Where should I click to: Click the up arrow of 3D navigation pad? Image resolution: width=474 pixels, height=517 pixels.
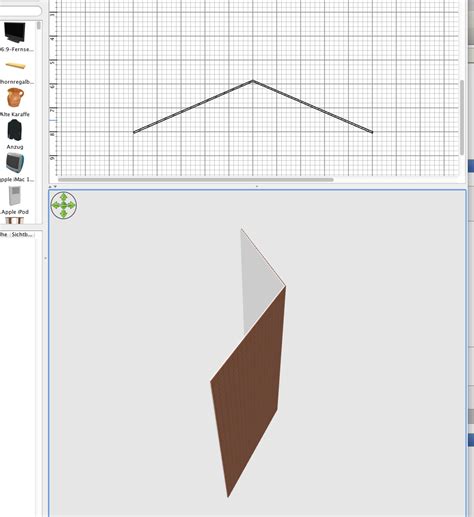pyautogui.click(x=64, y=197)
